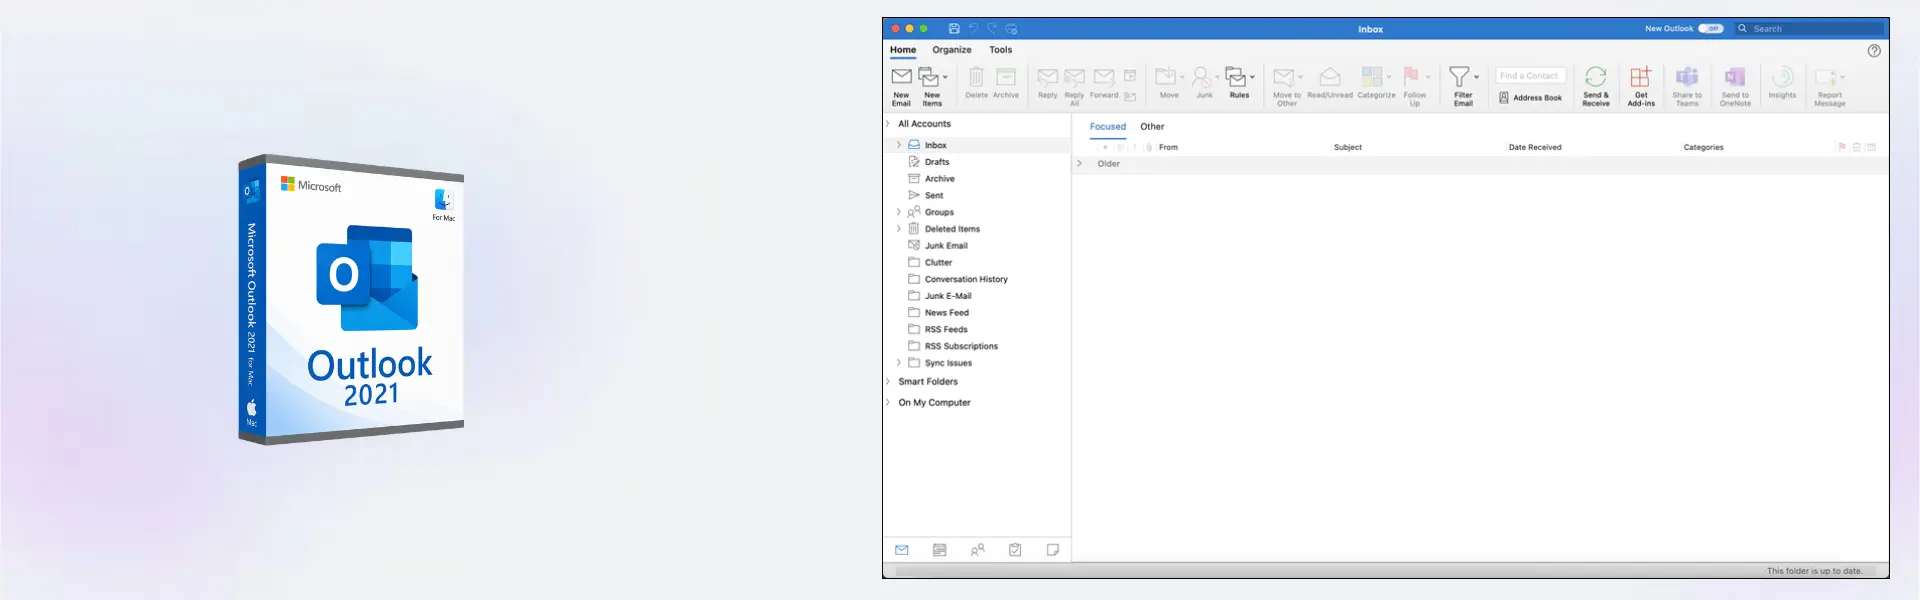Open the New Items dropdown arrow
The height and width of the screenshot is (600, 1920).
[945, 77]
